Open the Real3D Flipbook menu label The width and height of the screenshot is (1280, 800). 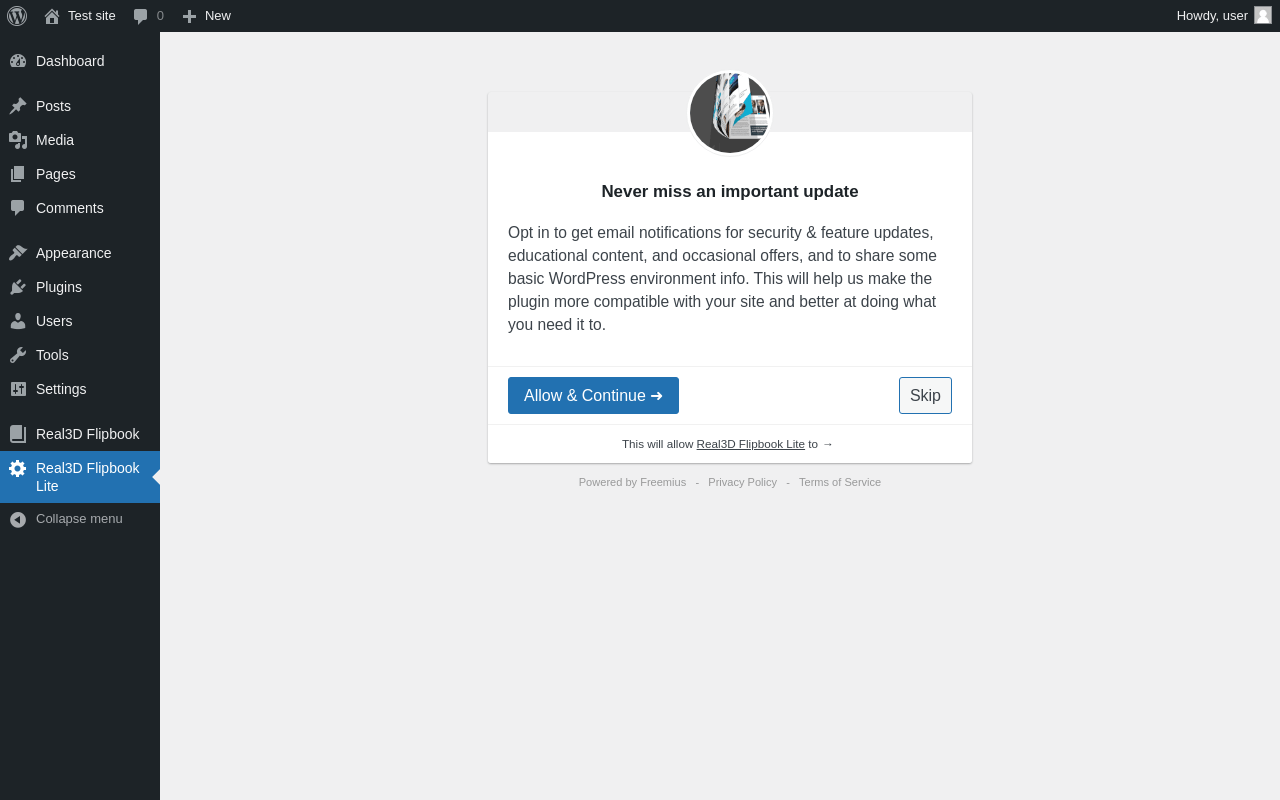[88, 434]
